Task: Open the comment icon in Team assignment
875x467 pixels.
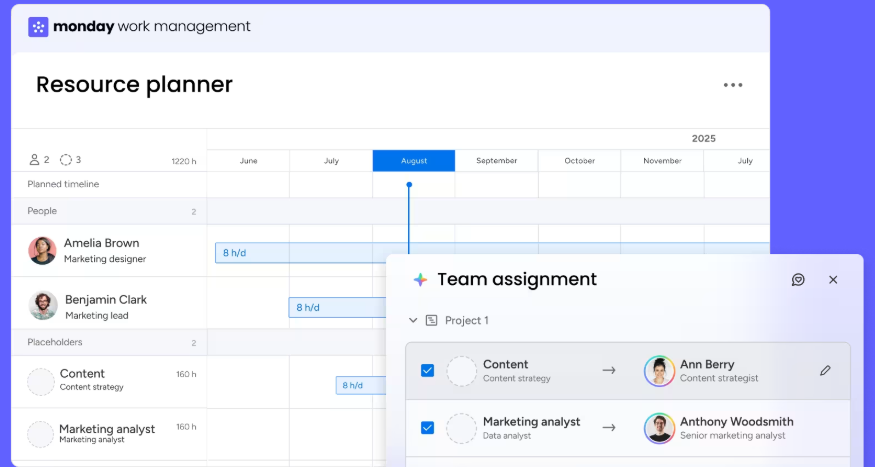Action: (x=798, y=280)
